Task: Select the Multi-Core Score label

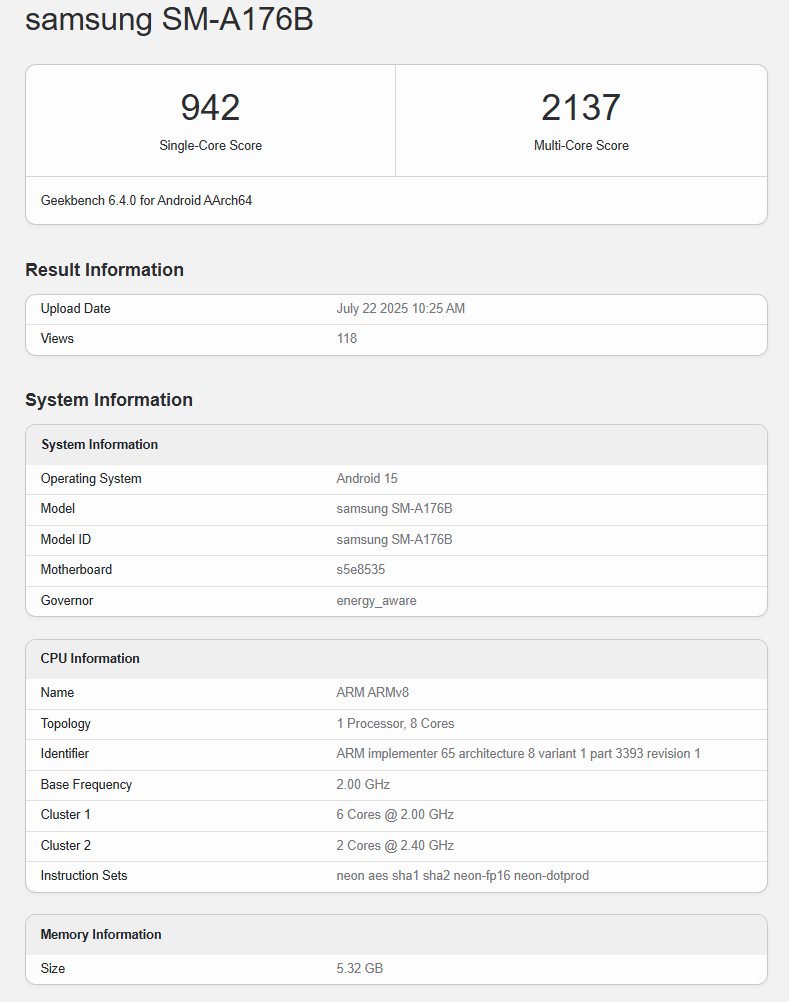Action: pos(581,146)
